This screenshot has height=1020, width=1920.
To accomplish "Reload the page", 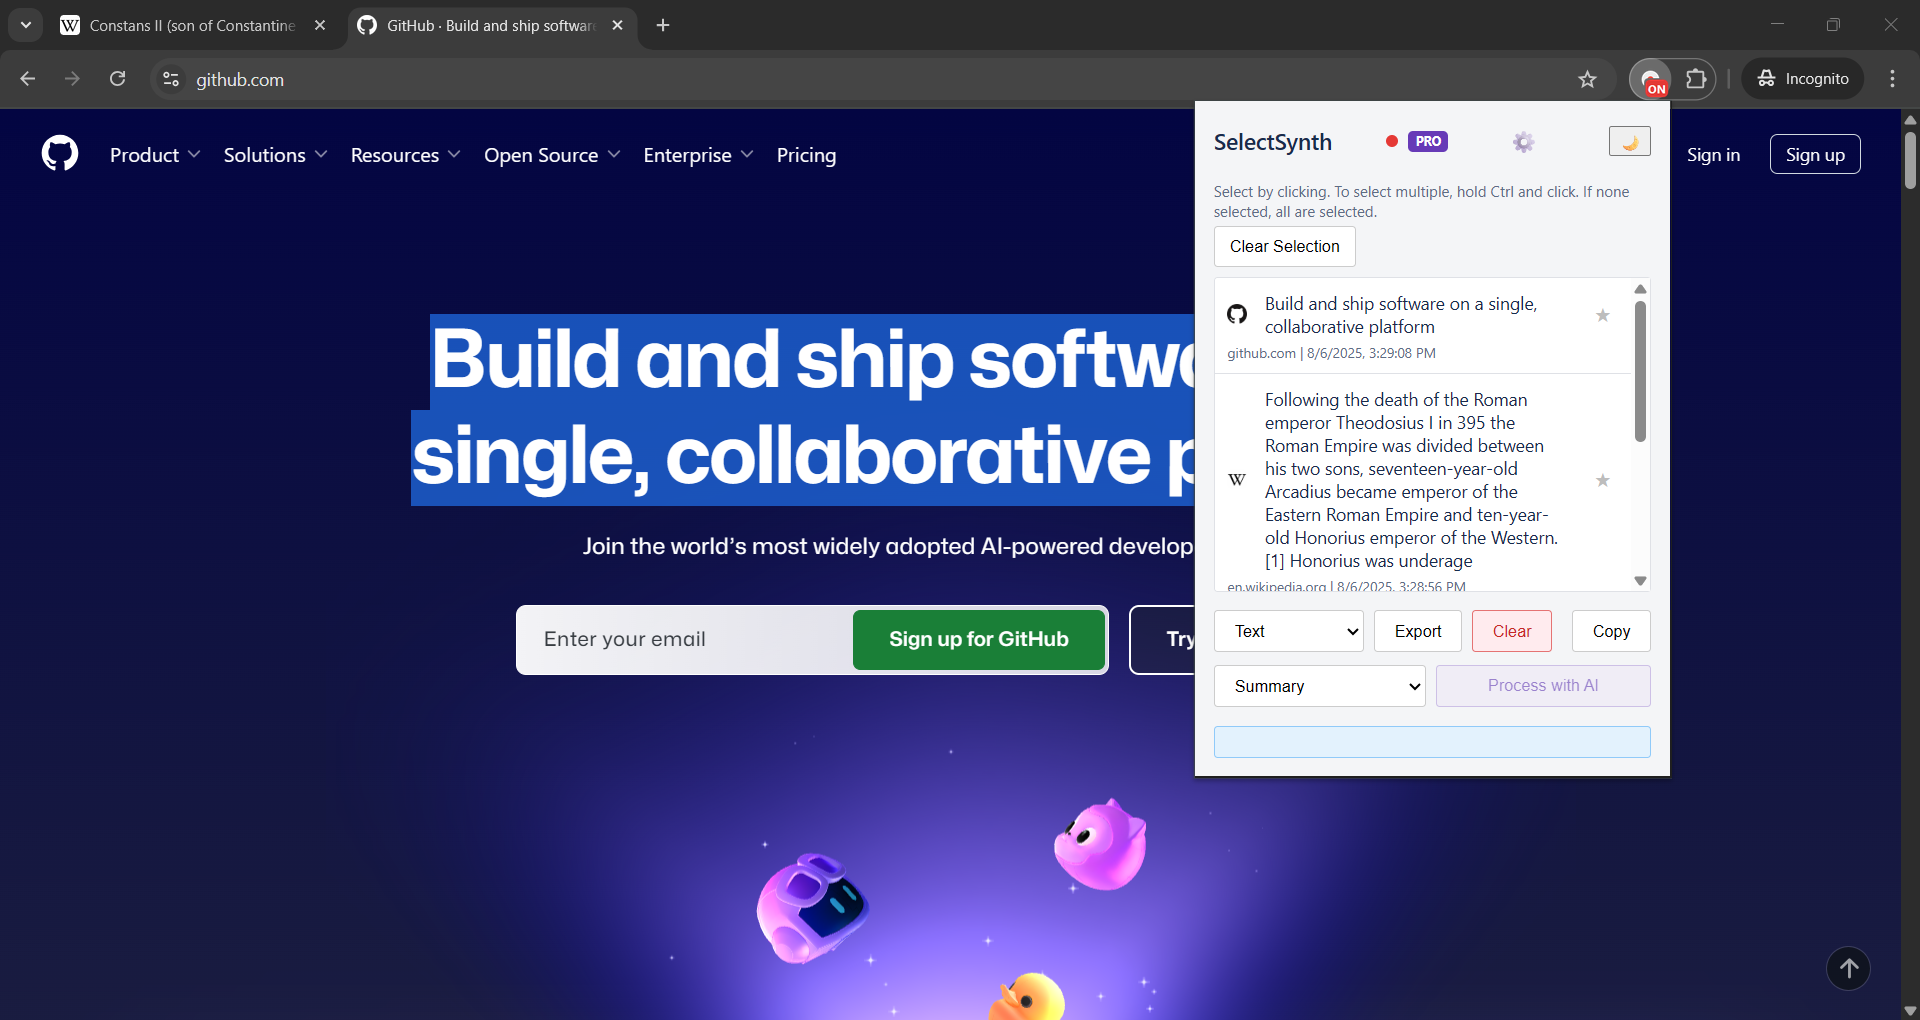I will point(117,78).
